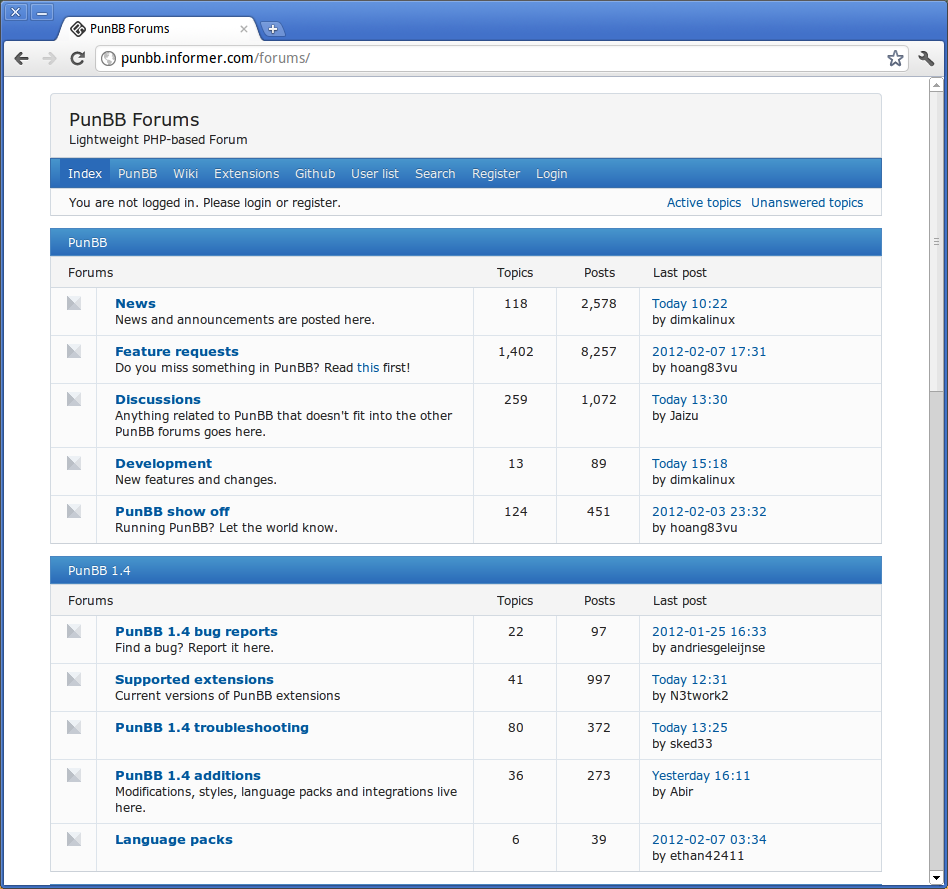Open the PunBB navigation link
This screenshot has width=948, height=889.
[137, 174]
